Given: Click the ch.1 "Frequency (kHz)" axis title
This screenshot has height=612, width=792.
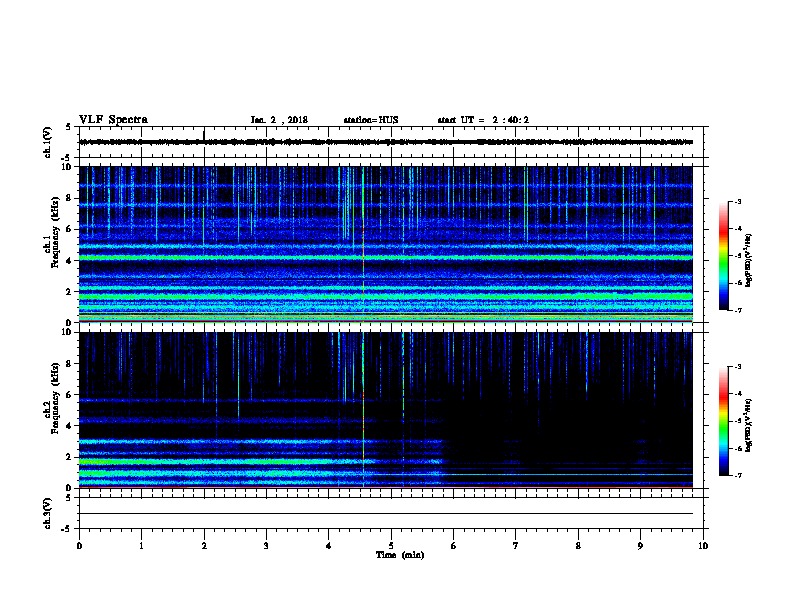Looking at the screenshot, I should pos(55,232).
